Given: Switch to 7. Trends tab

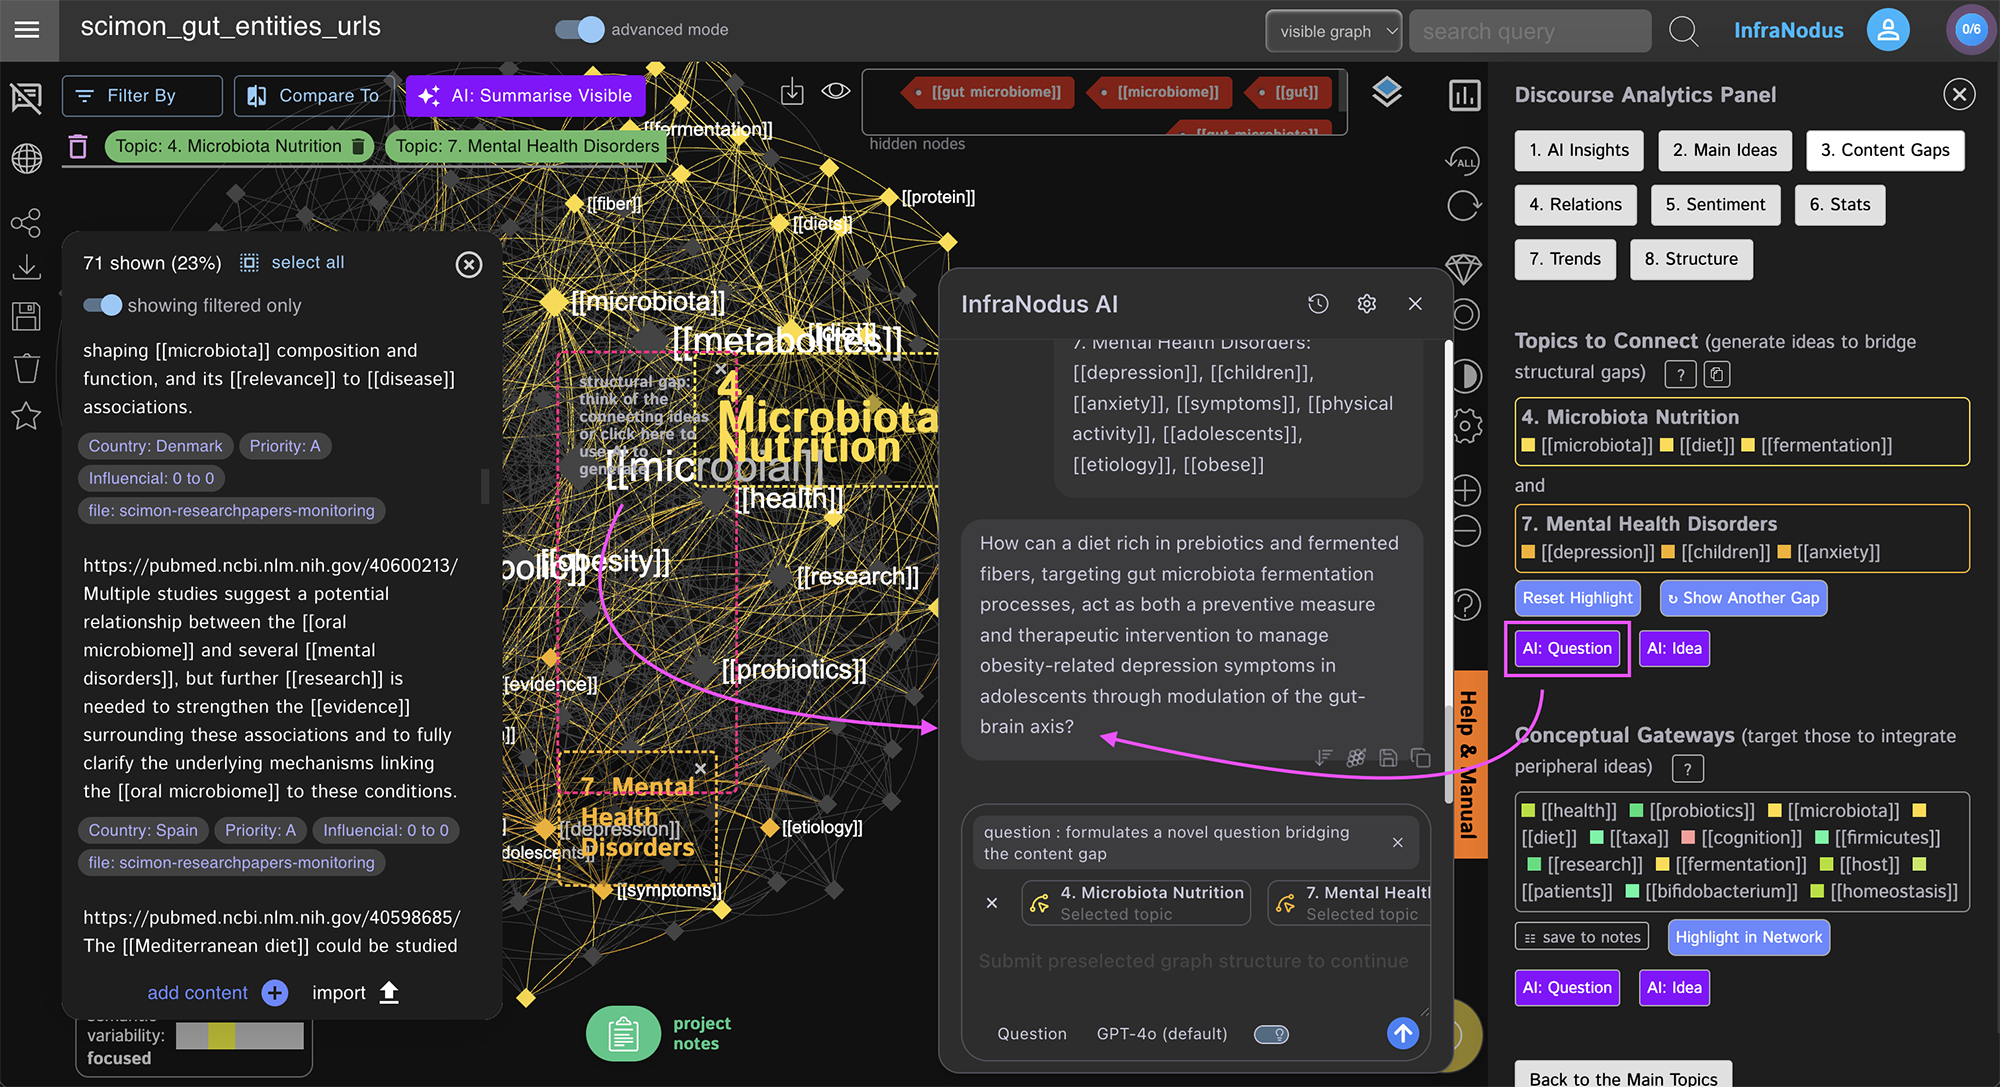Looking at the screenshot, I should click(x=1565, y=259).
